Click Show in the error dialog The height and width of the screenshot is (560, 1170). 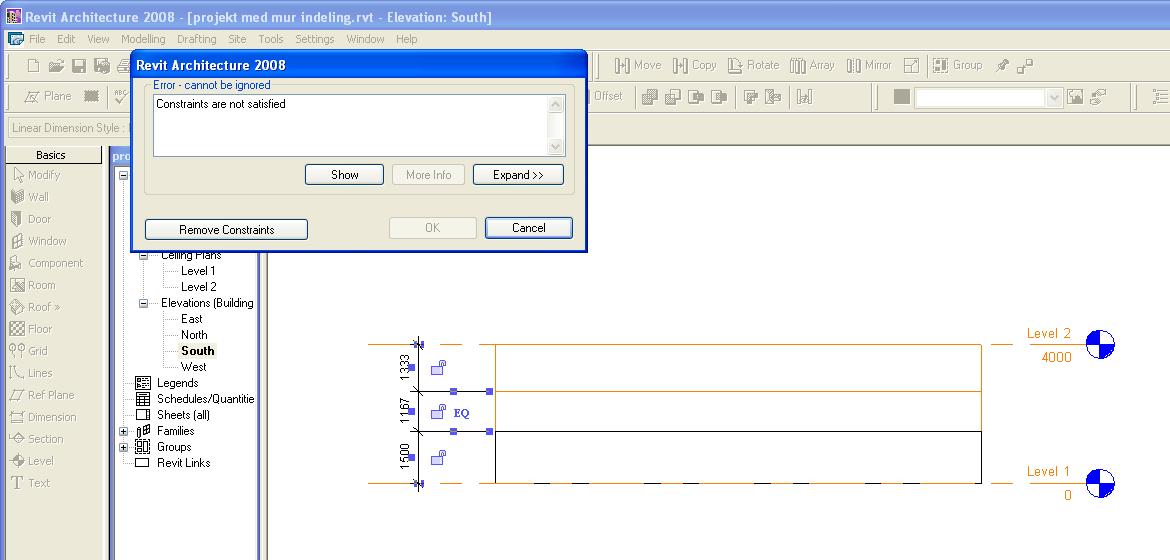click(x=345, y=175)
